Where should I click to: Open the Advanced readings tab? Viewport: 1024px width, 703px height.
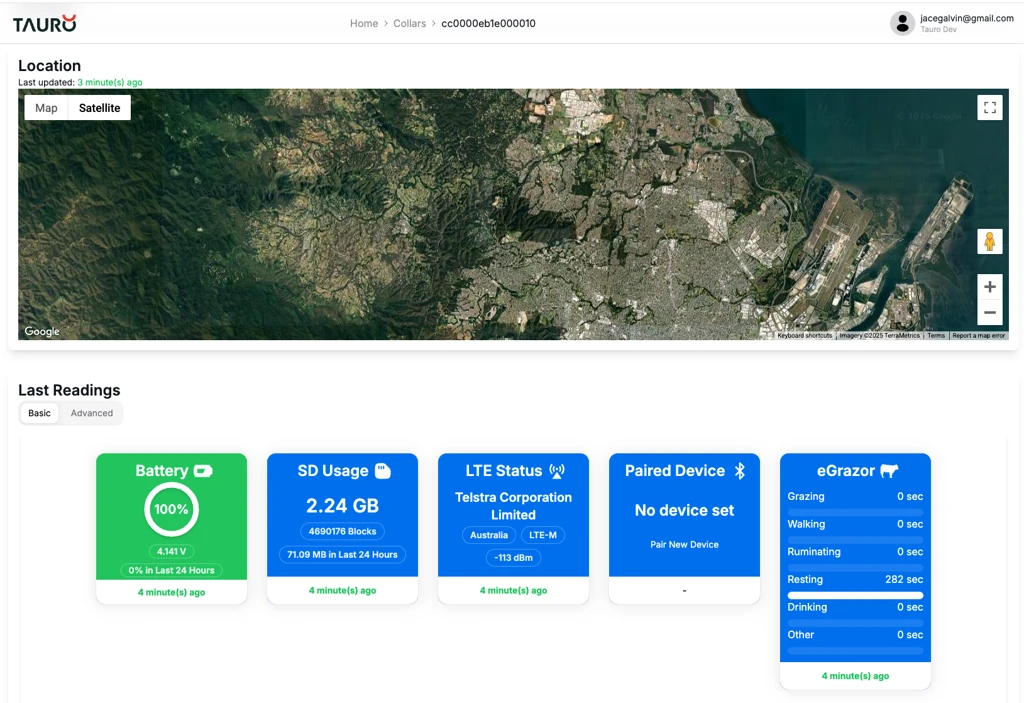pyautogui.click(x=91, y=413)
